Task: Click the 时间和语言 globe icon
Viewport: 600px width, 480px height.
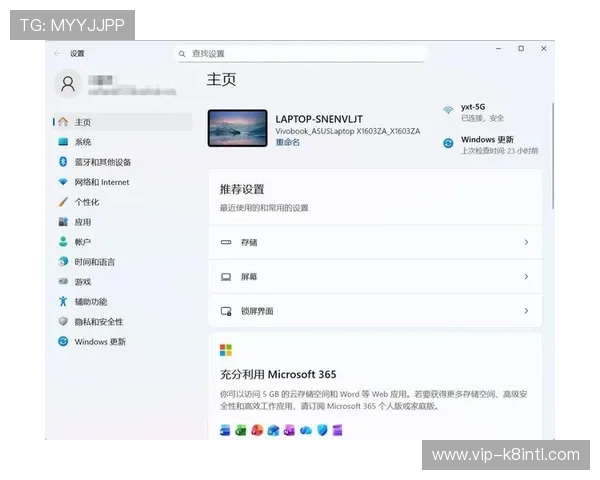Action: point(63,261)
